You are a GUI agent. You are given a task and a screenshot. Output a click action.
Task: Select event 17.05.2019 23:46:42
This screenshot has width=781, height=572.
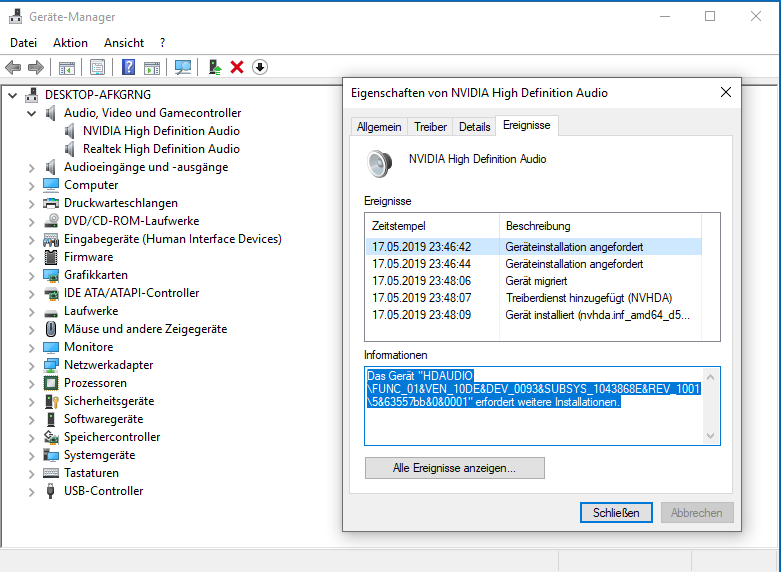coord(533,247)
